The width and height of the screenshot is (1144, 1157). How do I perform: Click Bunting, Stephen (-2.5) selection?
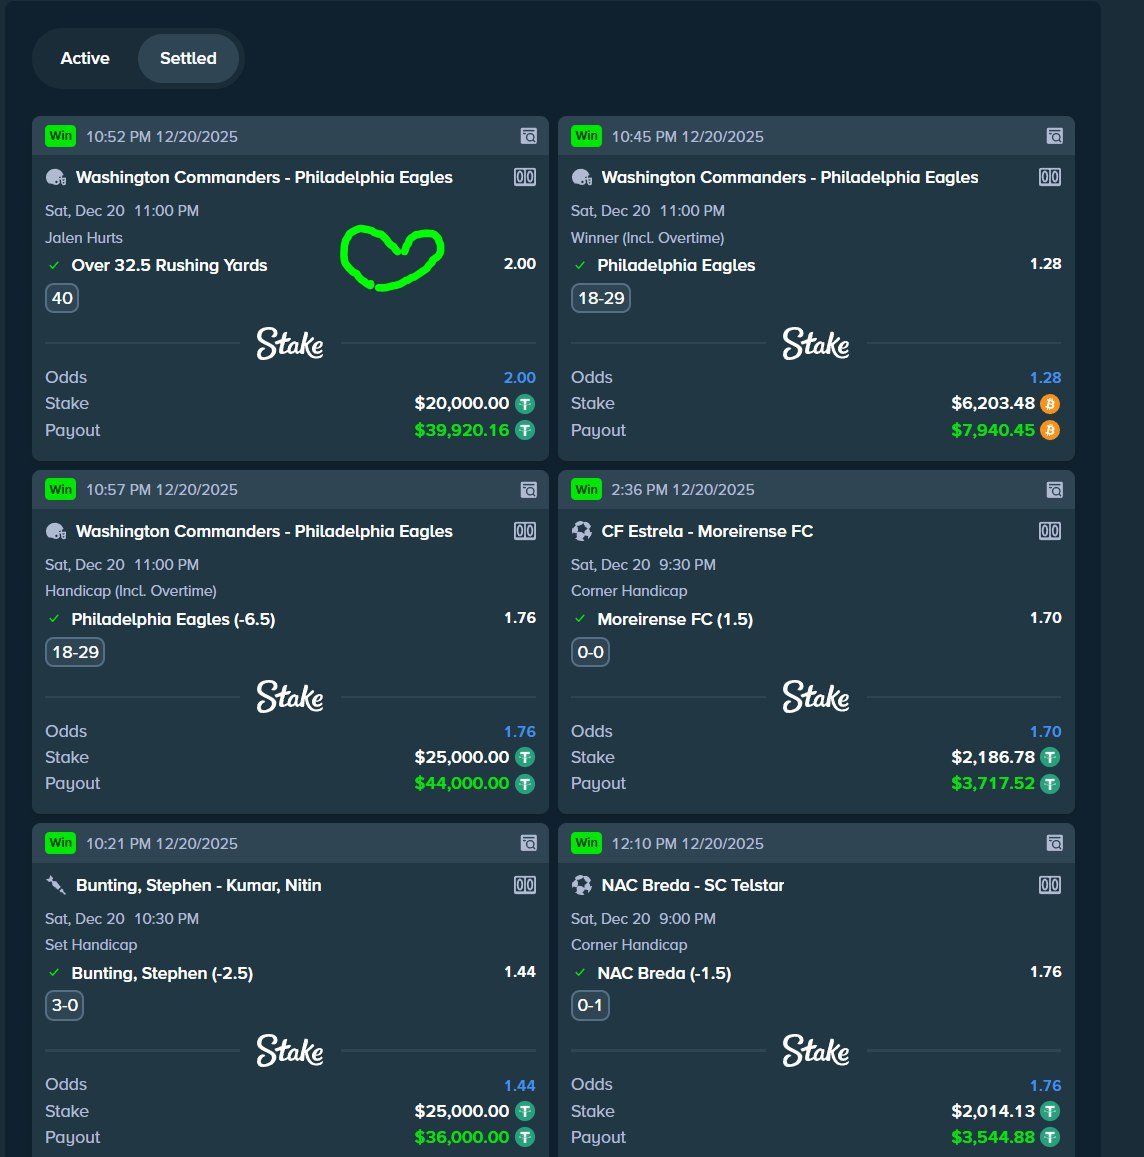162,973
